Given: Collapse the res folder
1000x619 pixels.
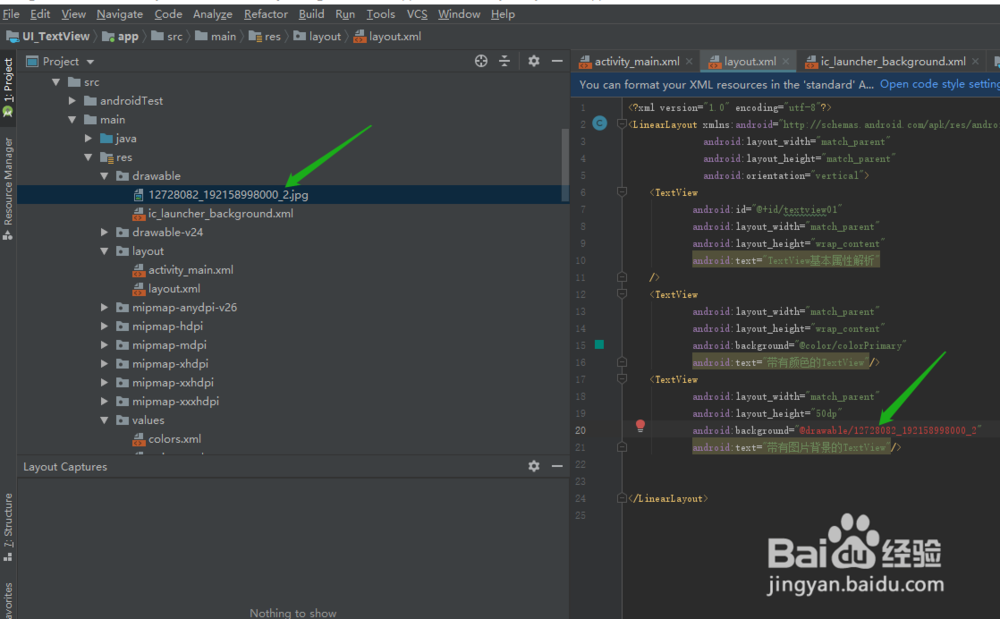Looking at the screenshot, I should click(88, 157).
